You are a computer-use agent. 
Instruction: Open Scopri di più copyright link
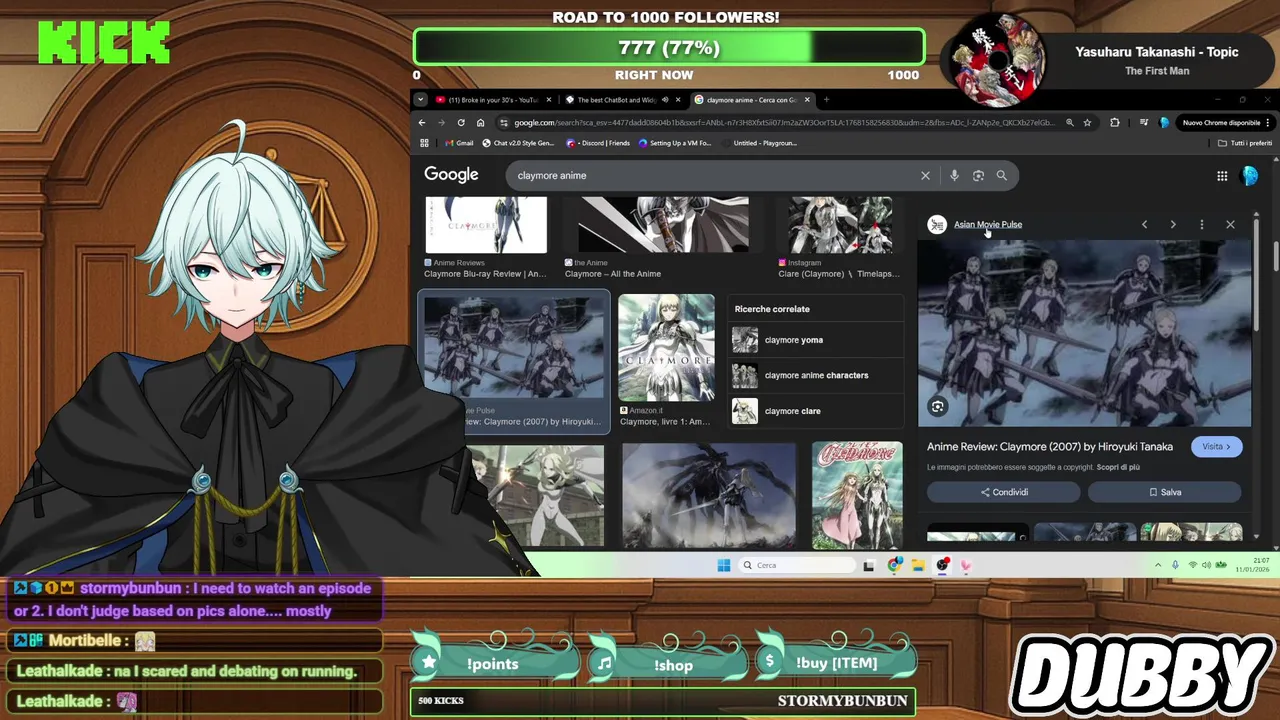(1118, 467)
